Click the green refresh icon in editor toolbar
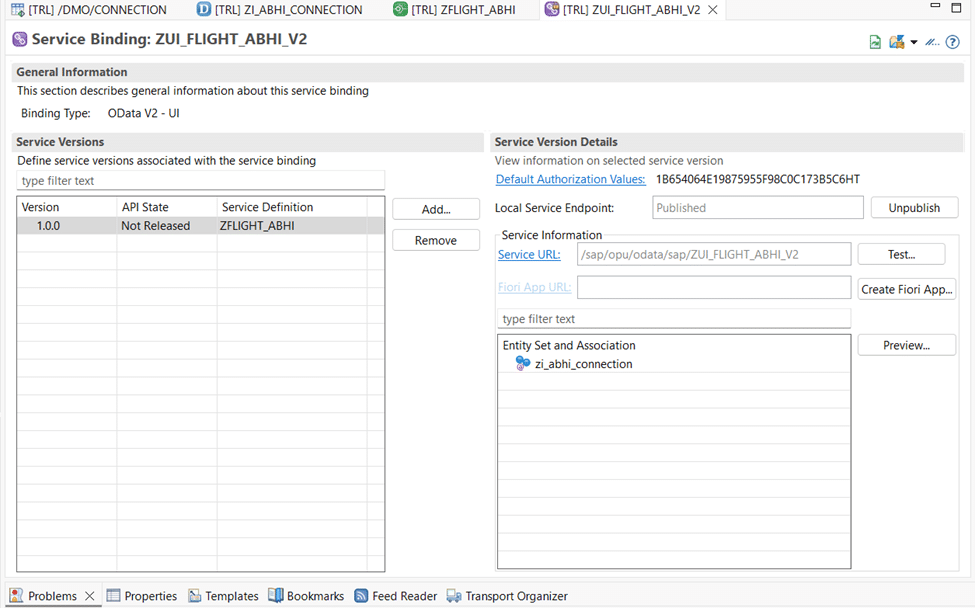The width and height of the screenshot is (975, 608). [875, 42]
